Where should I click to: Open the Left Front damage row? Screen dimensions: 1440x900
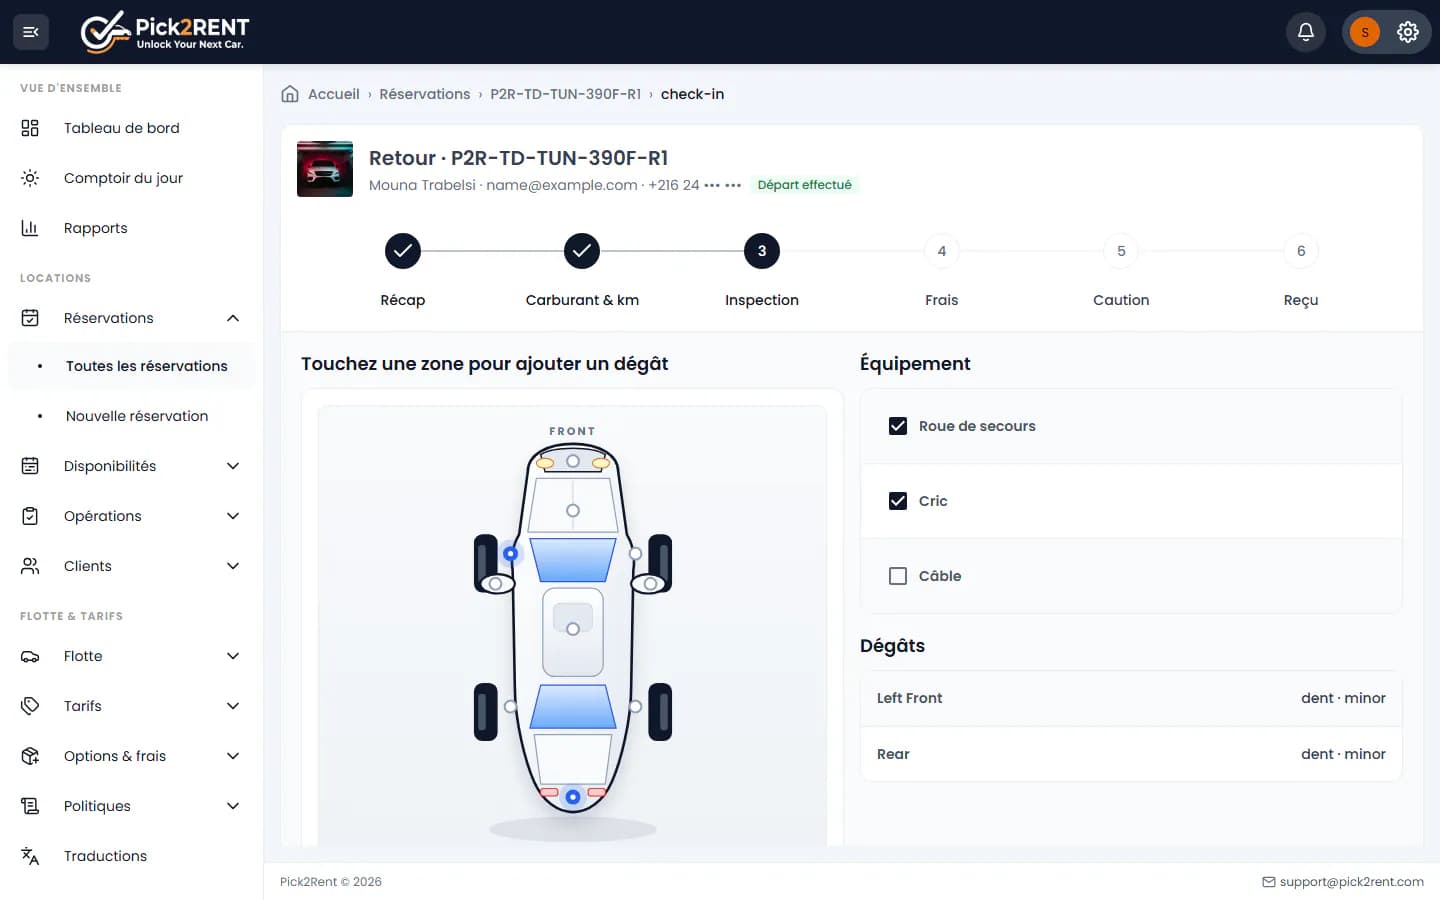point(1131,698)
